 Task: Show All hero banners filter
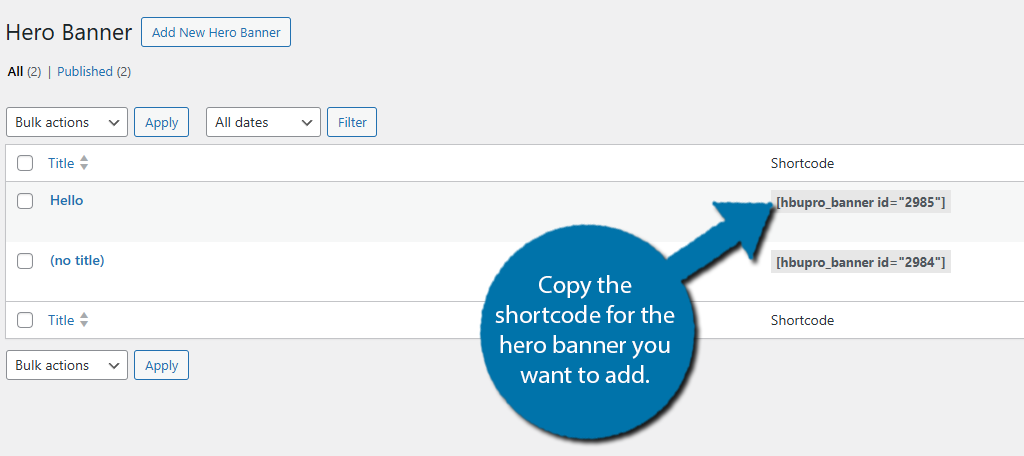[15, 72]
